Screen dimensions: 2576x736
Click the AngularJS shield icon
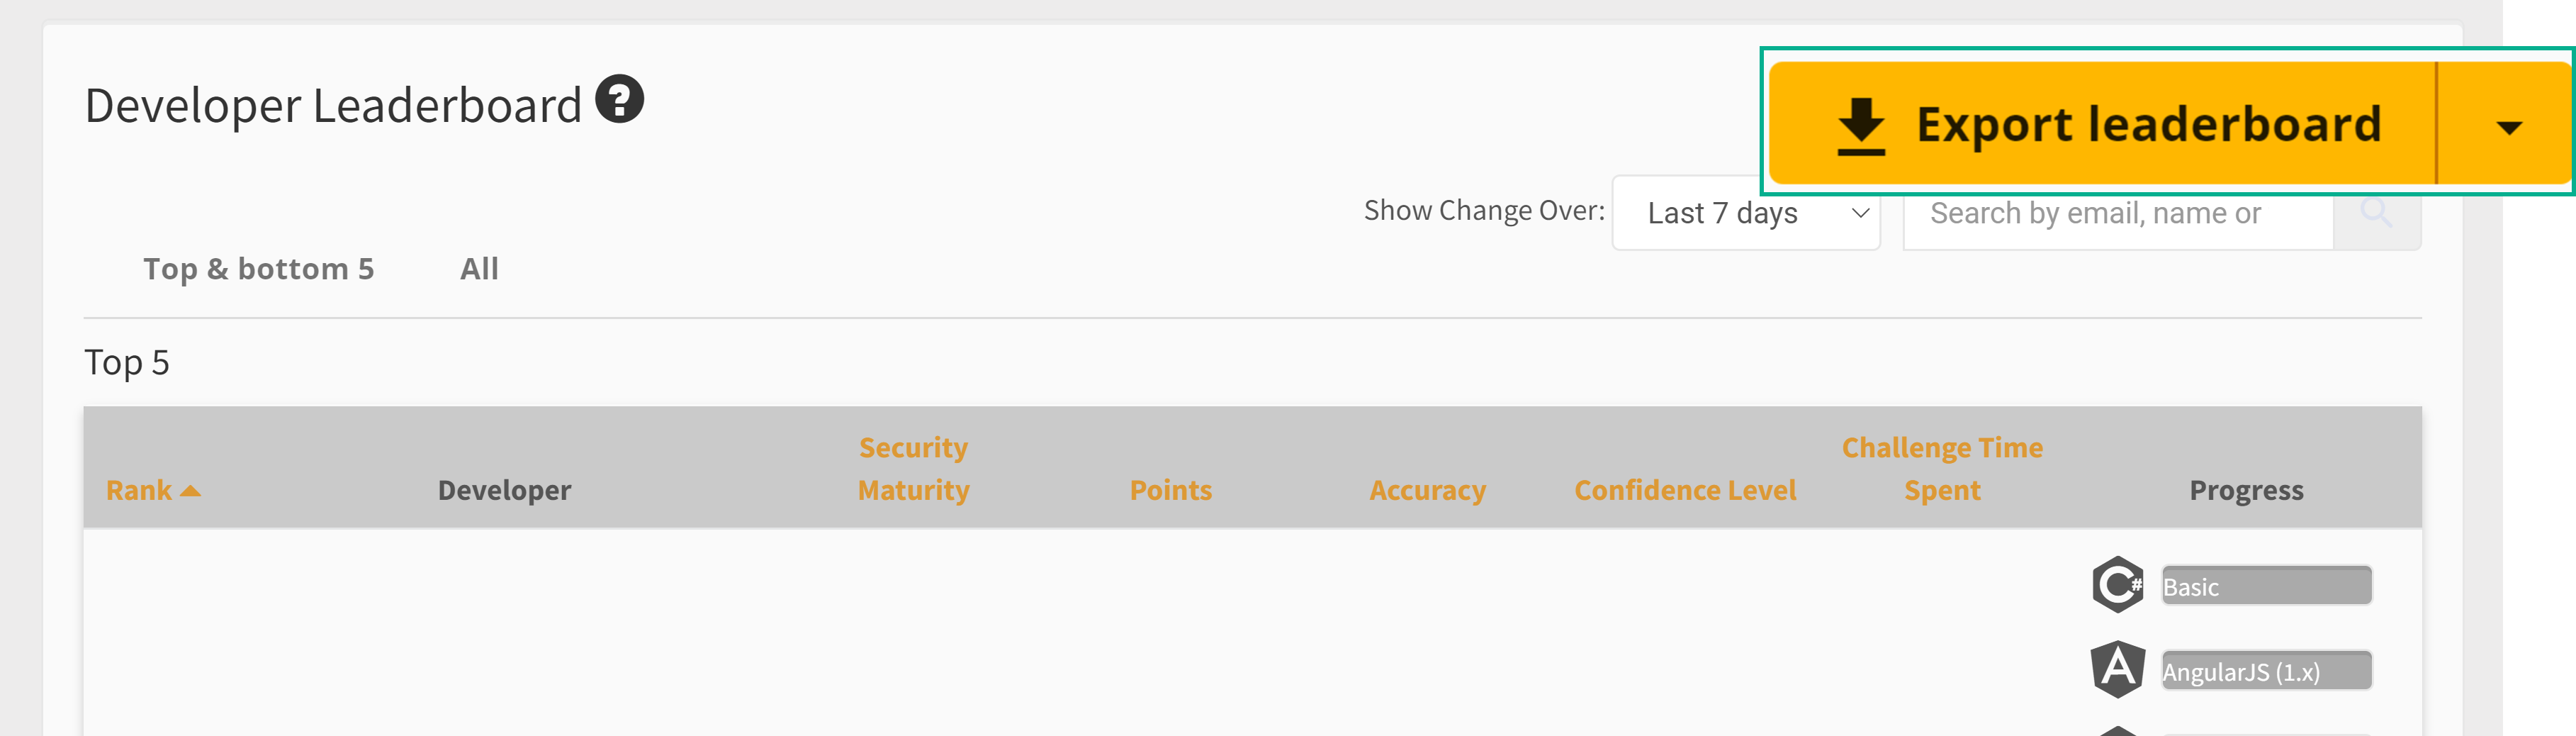[2117, 670]
